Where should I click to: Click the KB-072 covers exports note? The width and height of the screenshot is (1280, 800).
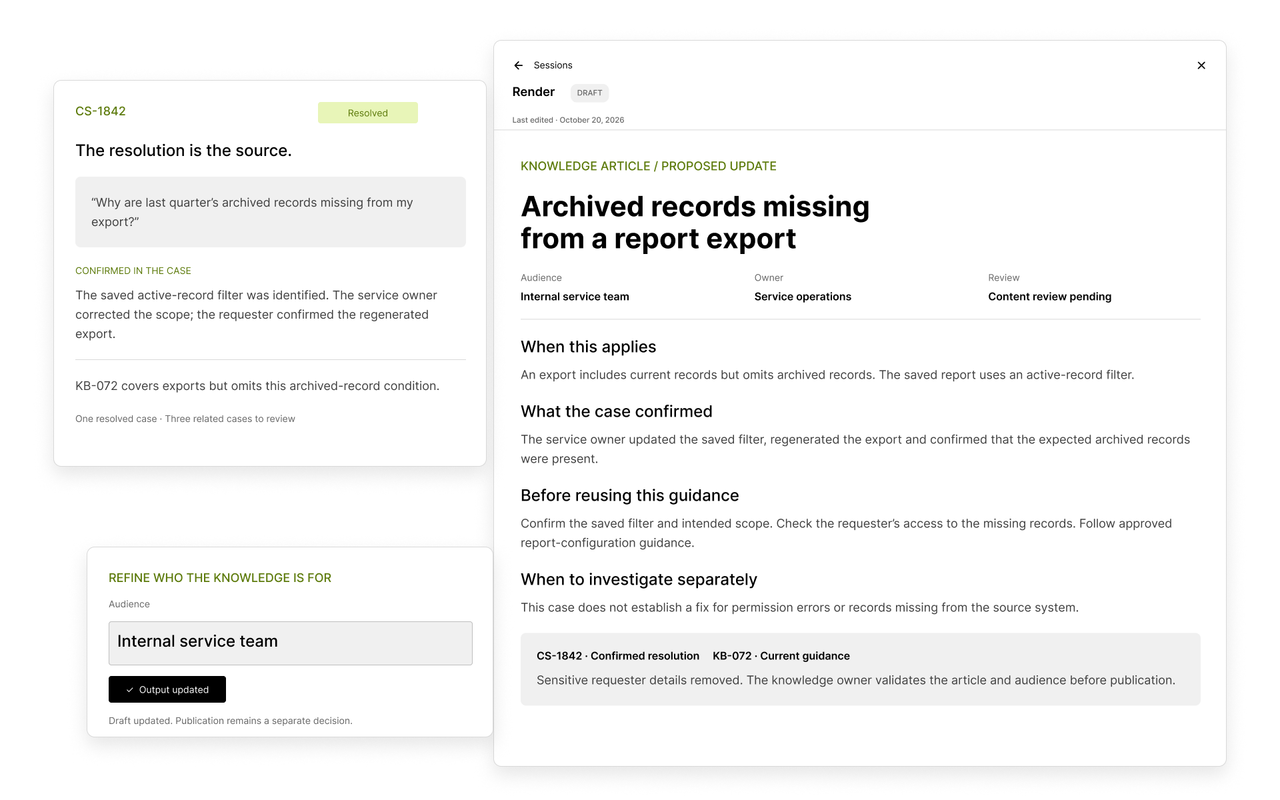[x=257, y=386]
